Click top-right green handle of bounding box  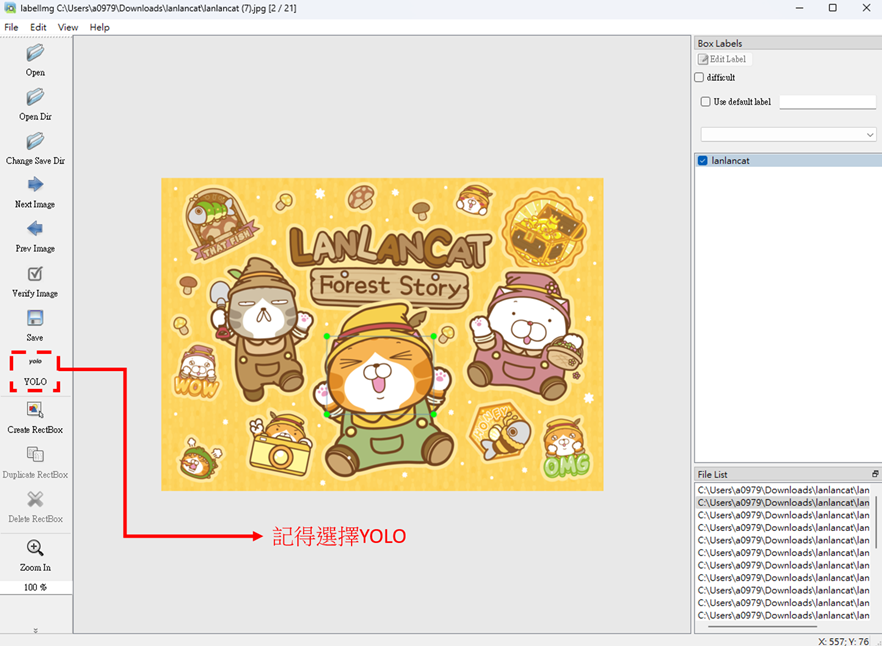(434, 337)
